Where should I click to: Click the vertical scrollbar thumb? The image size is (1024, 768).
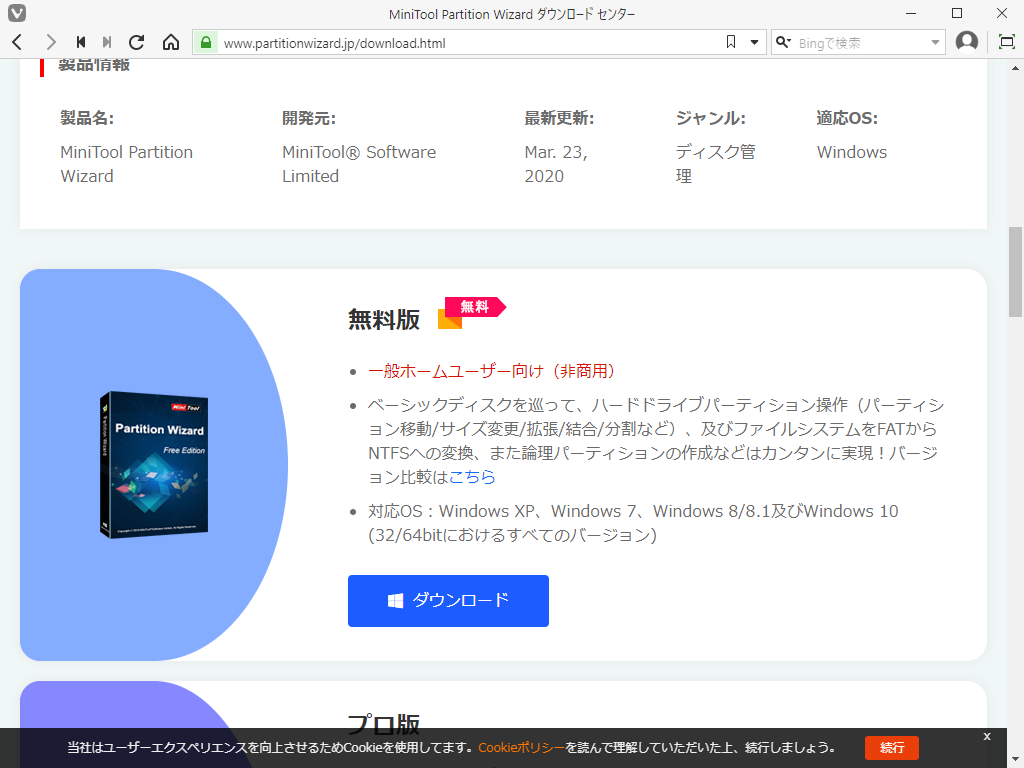point(1016,270)
